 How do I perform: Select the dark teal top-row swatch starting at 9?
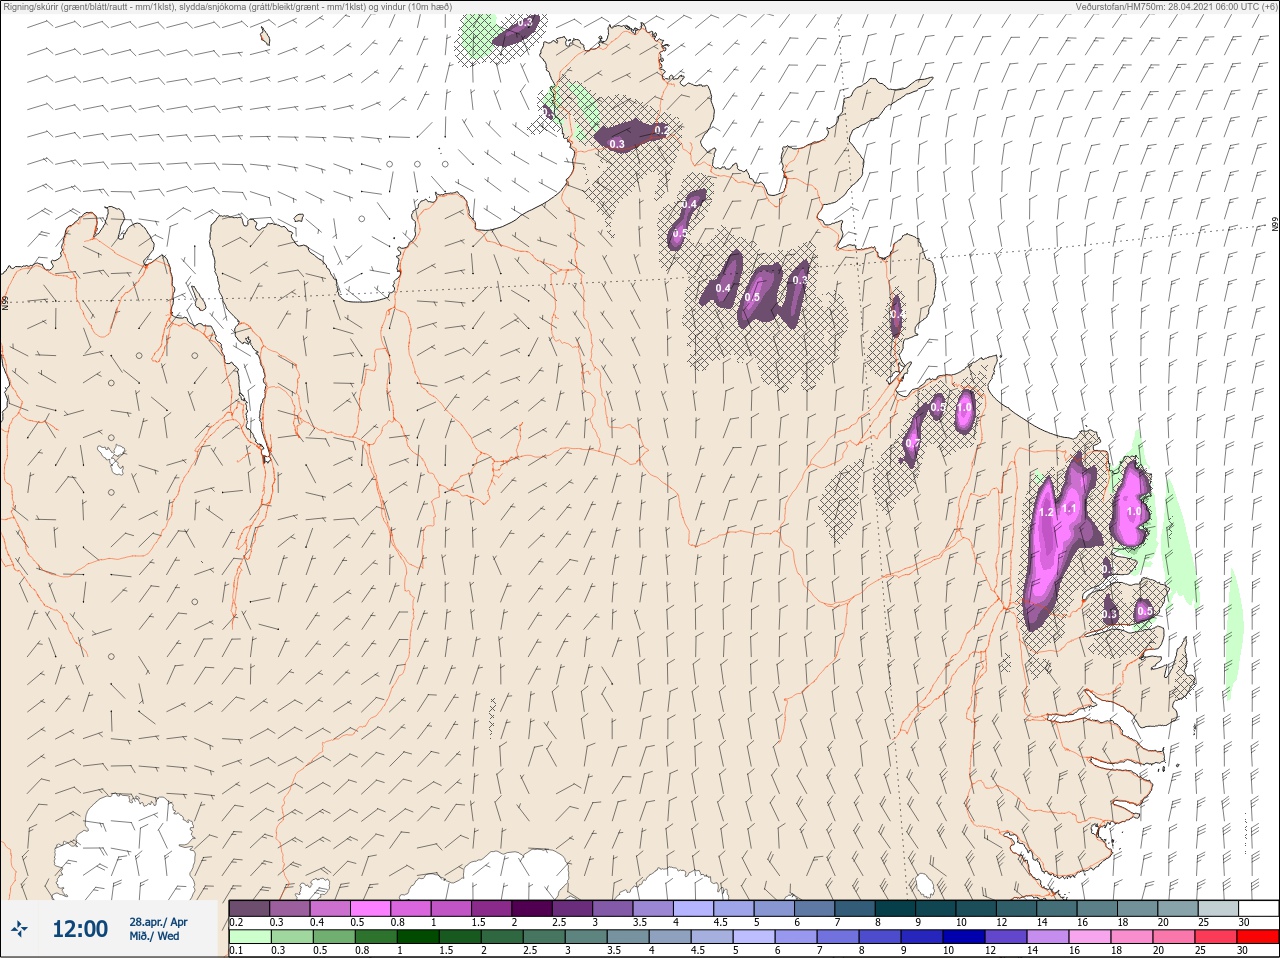click(x=935, y=908)
